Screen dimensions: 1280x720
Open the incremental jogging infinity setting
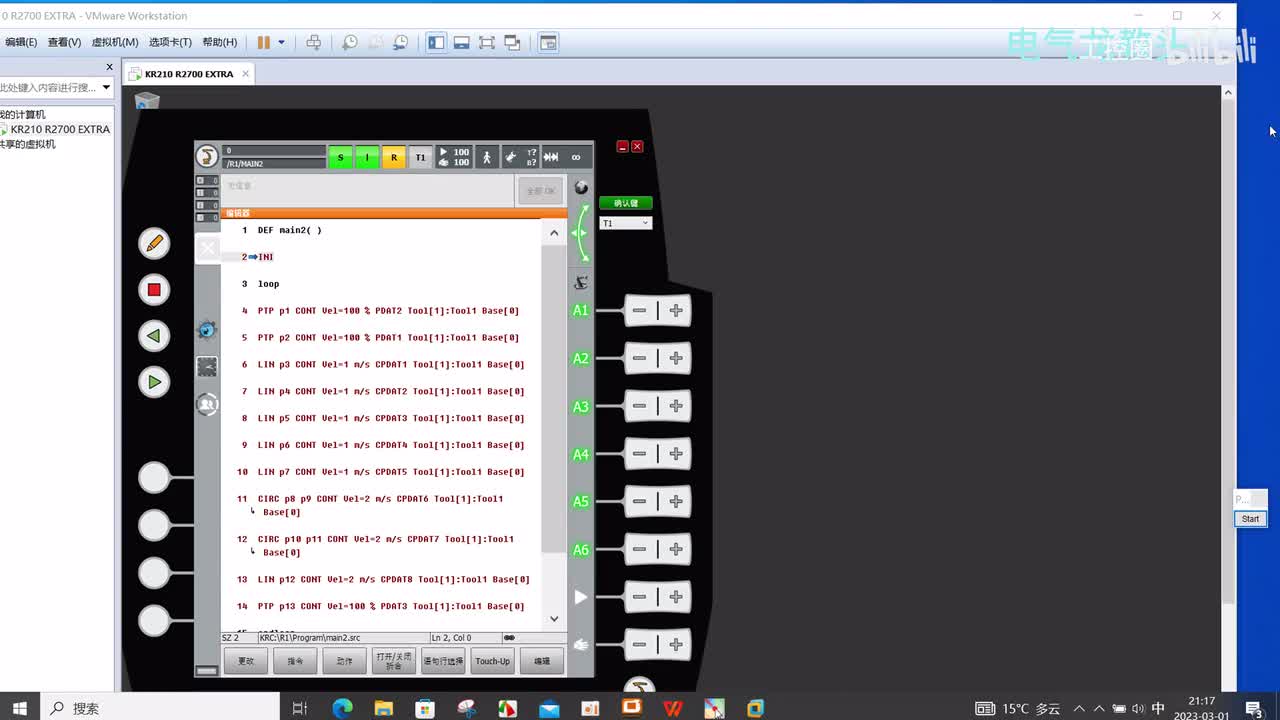click(575, 157)
